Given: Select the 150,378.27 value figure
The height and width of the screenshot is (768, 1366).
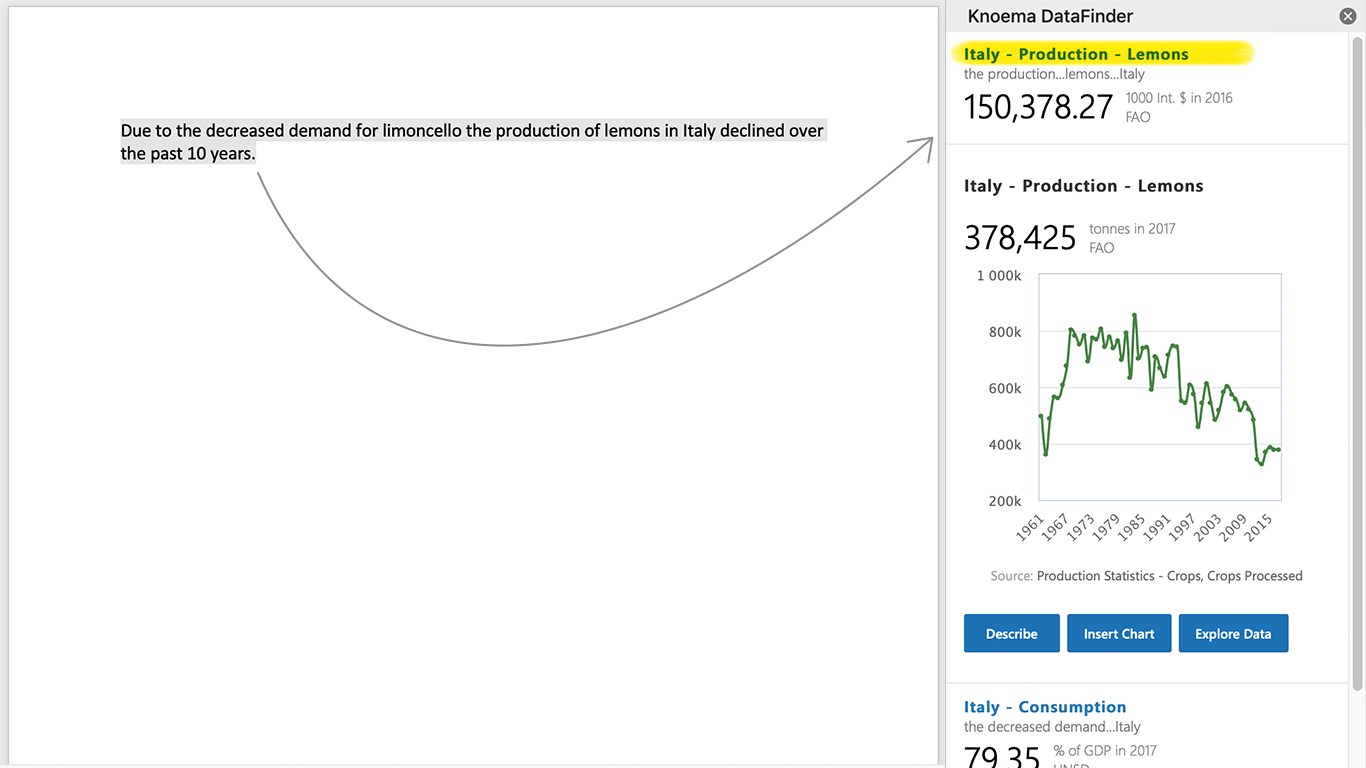Looking at the screenshot, I should 1038,107.
